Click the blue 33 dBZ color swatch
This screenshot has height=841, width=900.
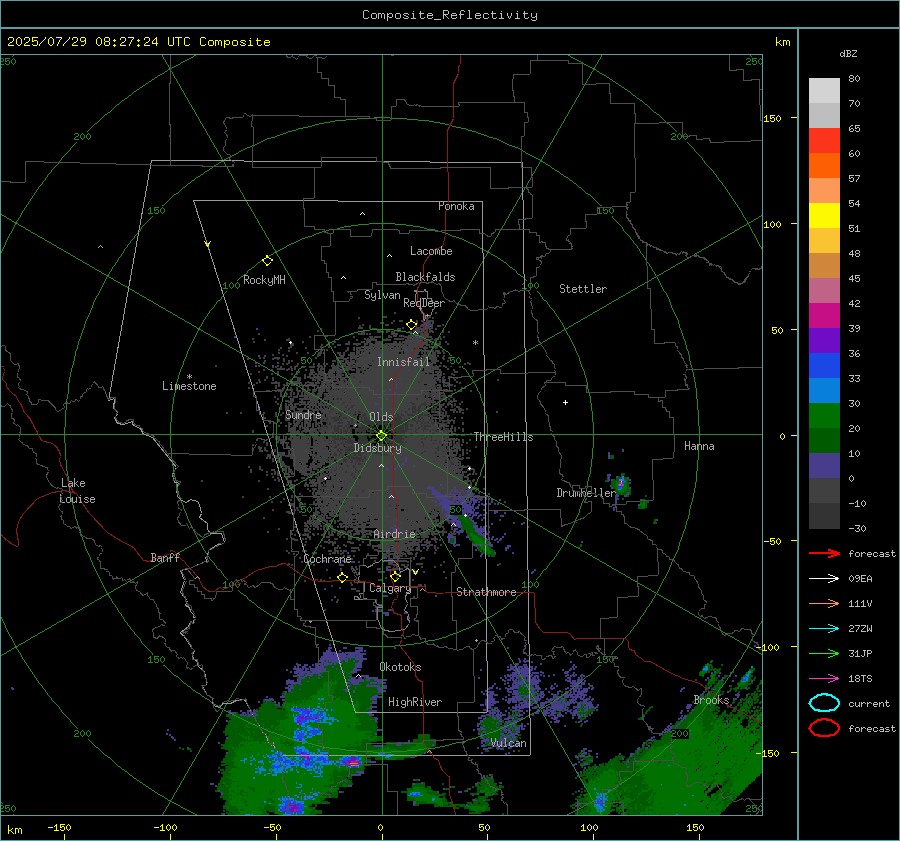[x=824, y=366]
